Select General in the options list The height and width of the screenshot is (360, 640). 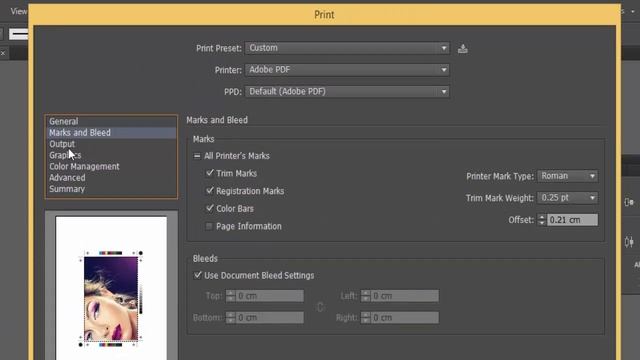[111, 121]
